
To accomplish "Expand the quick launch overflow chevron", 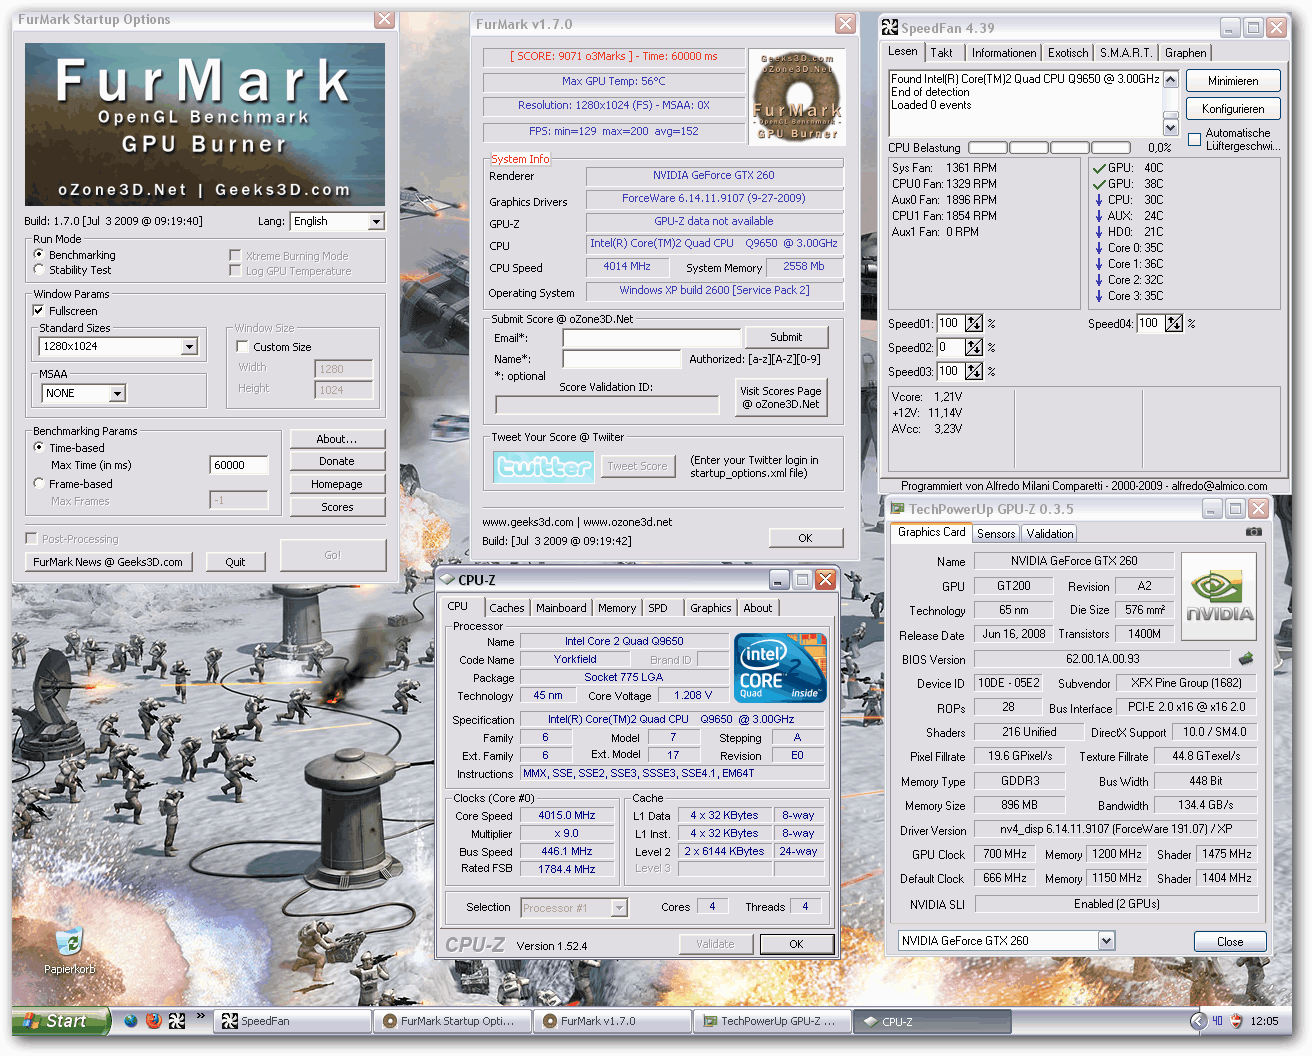I will pos(201,1016).
